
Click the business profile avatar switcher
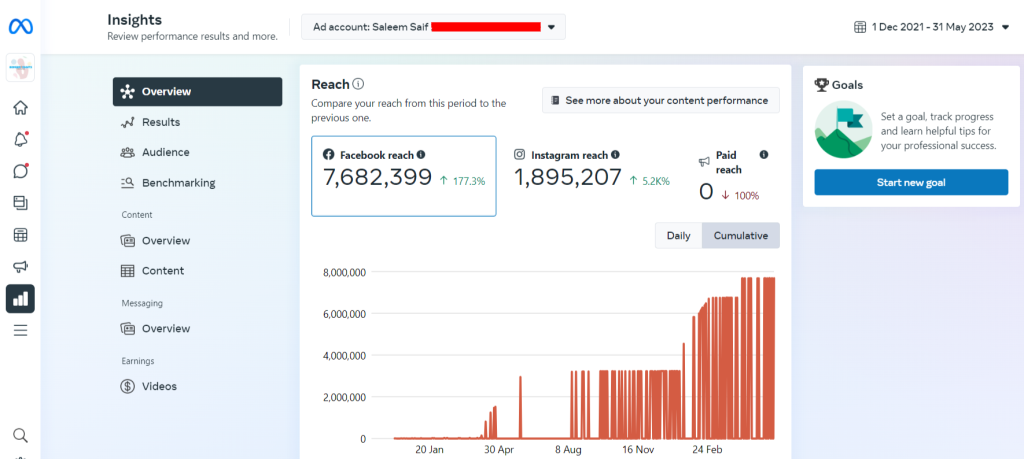pyautogui.click(x=20, y=68)
